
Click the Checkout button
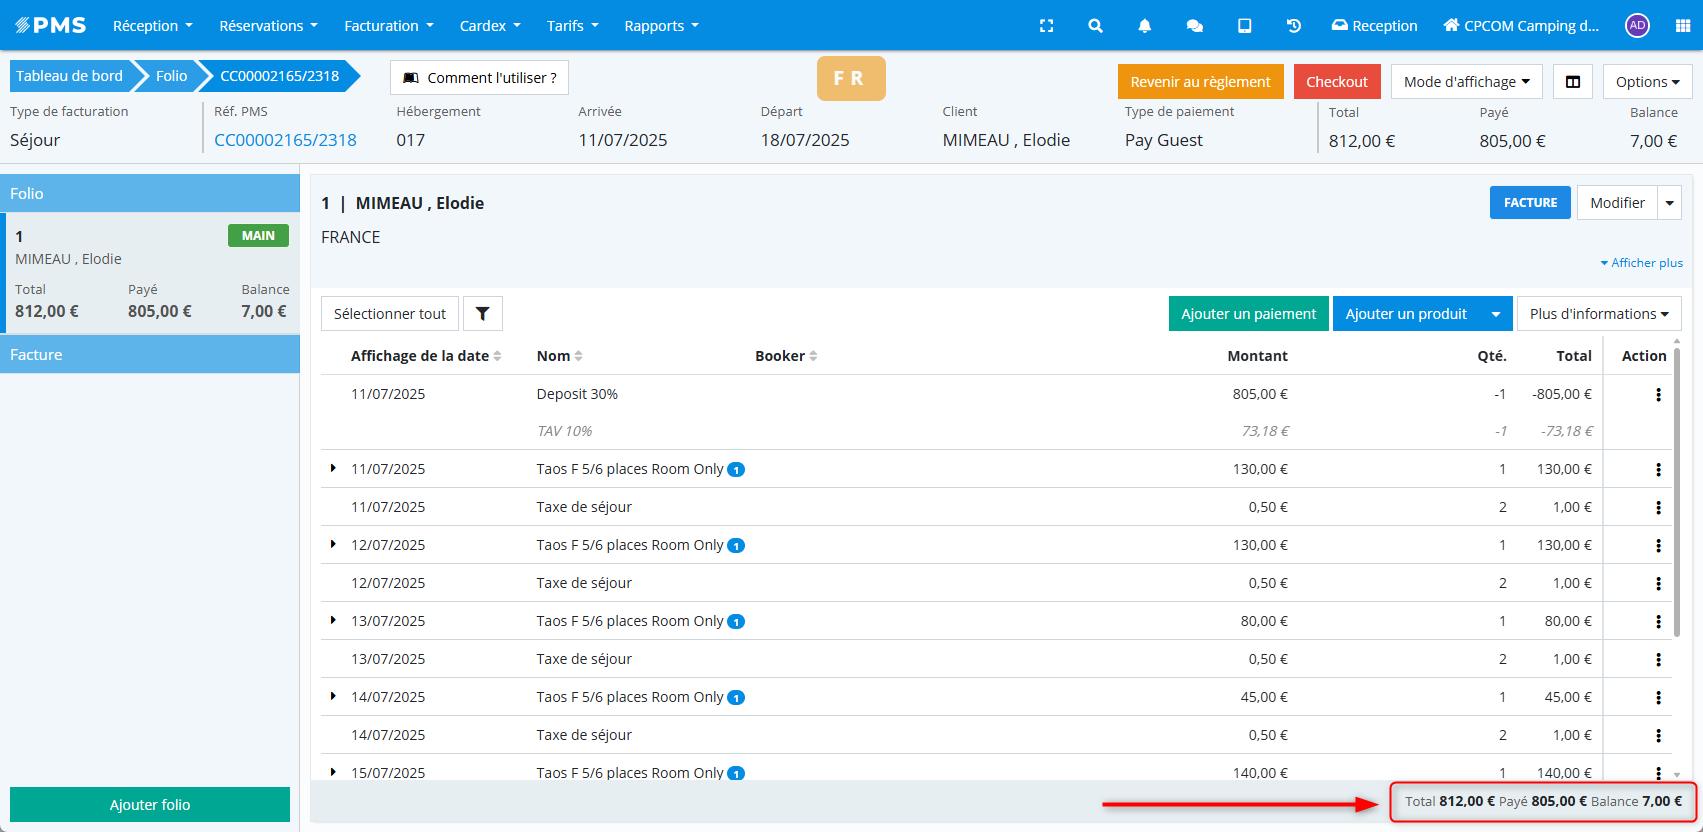click(1336, 82)
